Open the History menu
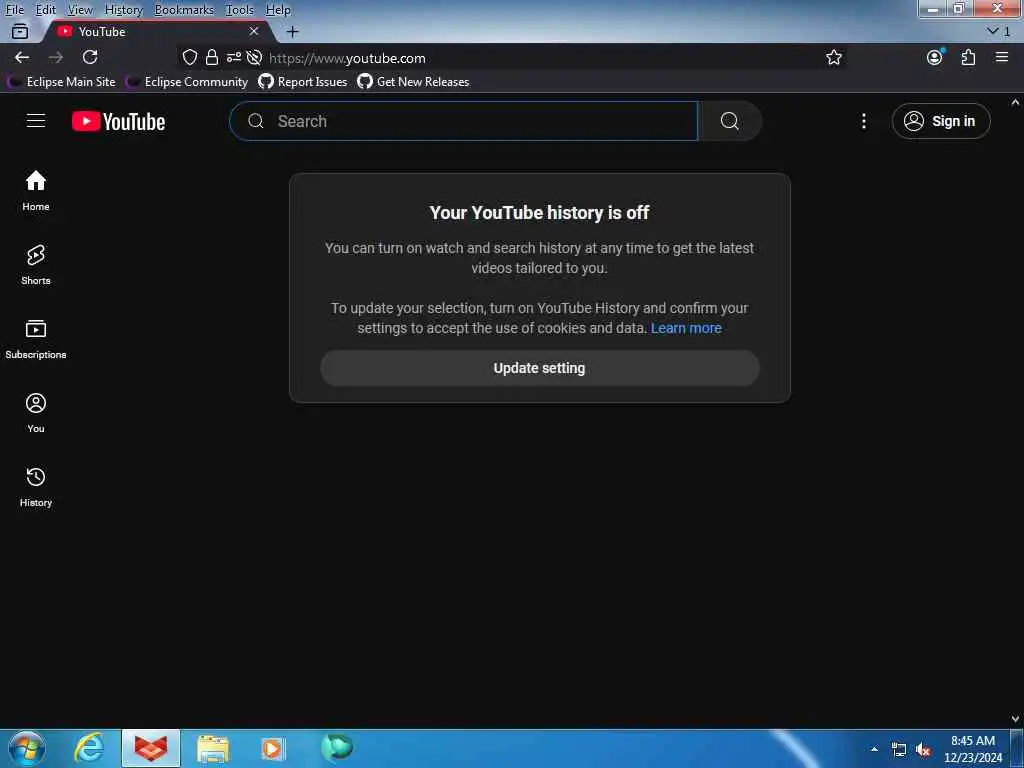 (x=123, y=10)
